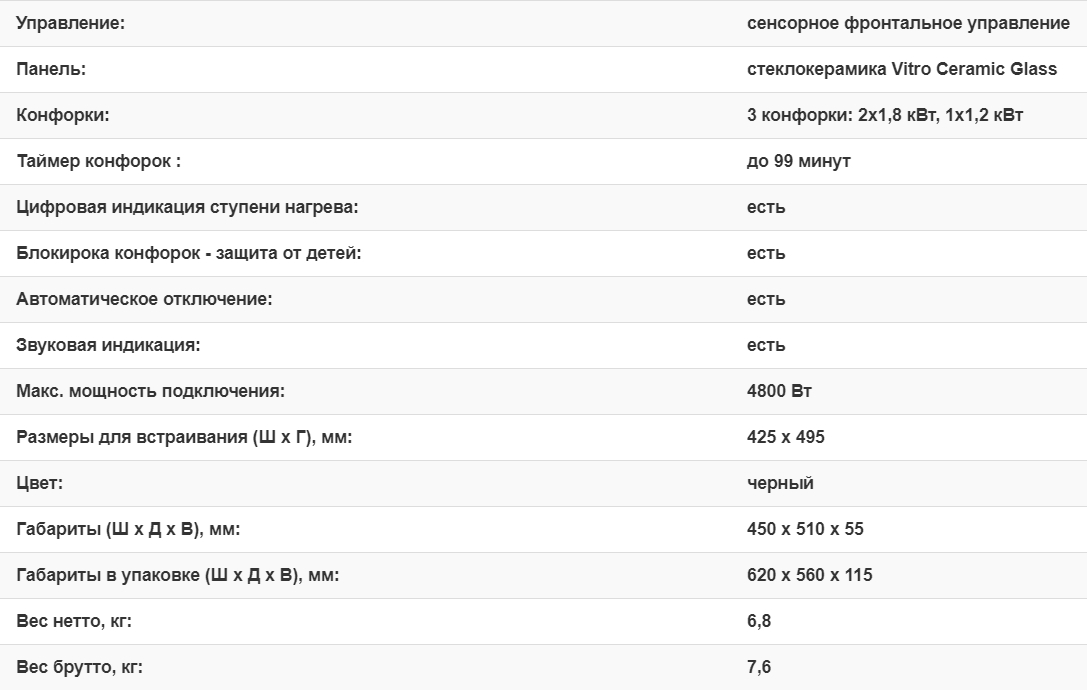Click the "Панель:" specification label
The width and height of the screenshot is (1087, 696).
click(x=51, y=69)
